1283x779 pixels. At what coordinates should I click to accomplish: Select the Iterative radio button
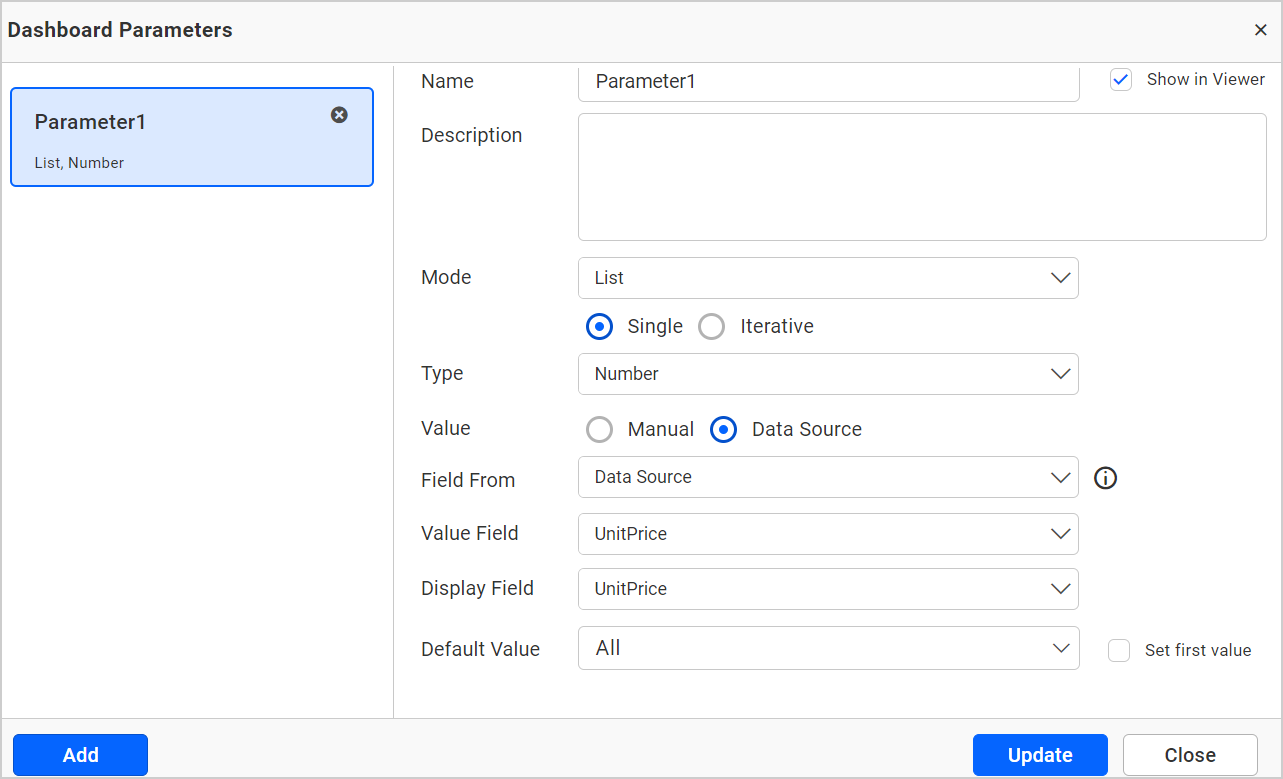(x=711, y=326)
